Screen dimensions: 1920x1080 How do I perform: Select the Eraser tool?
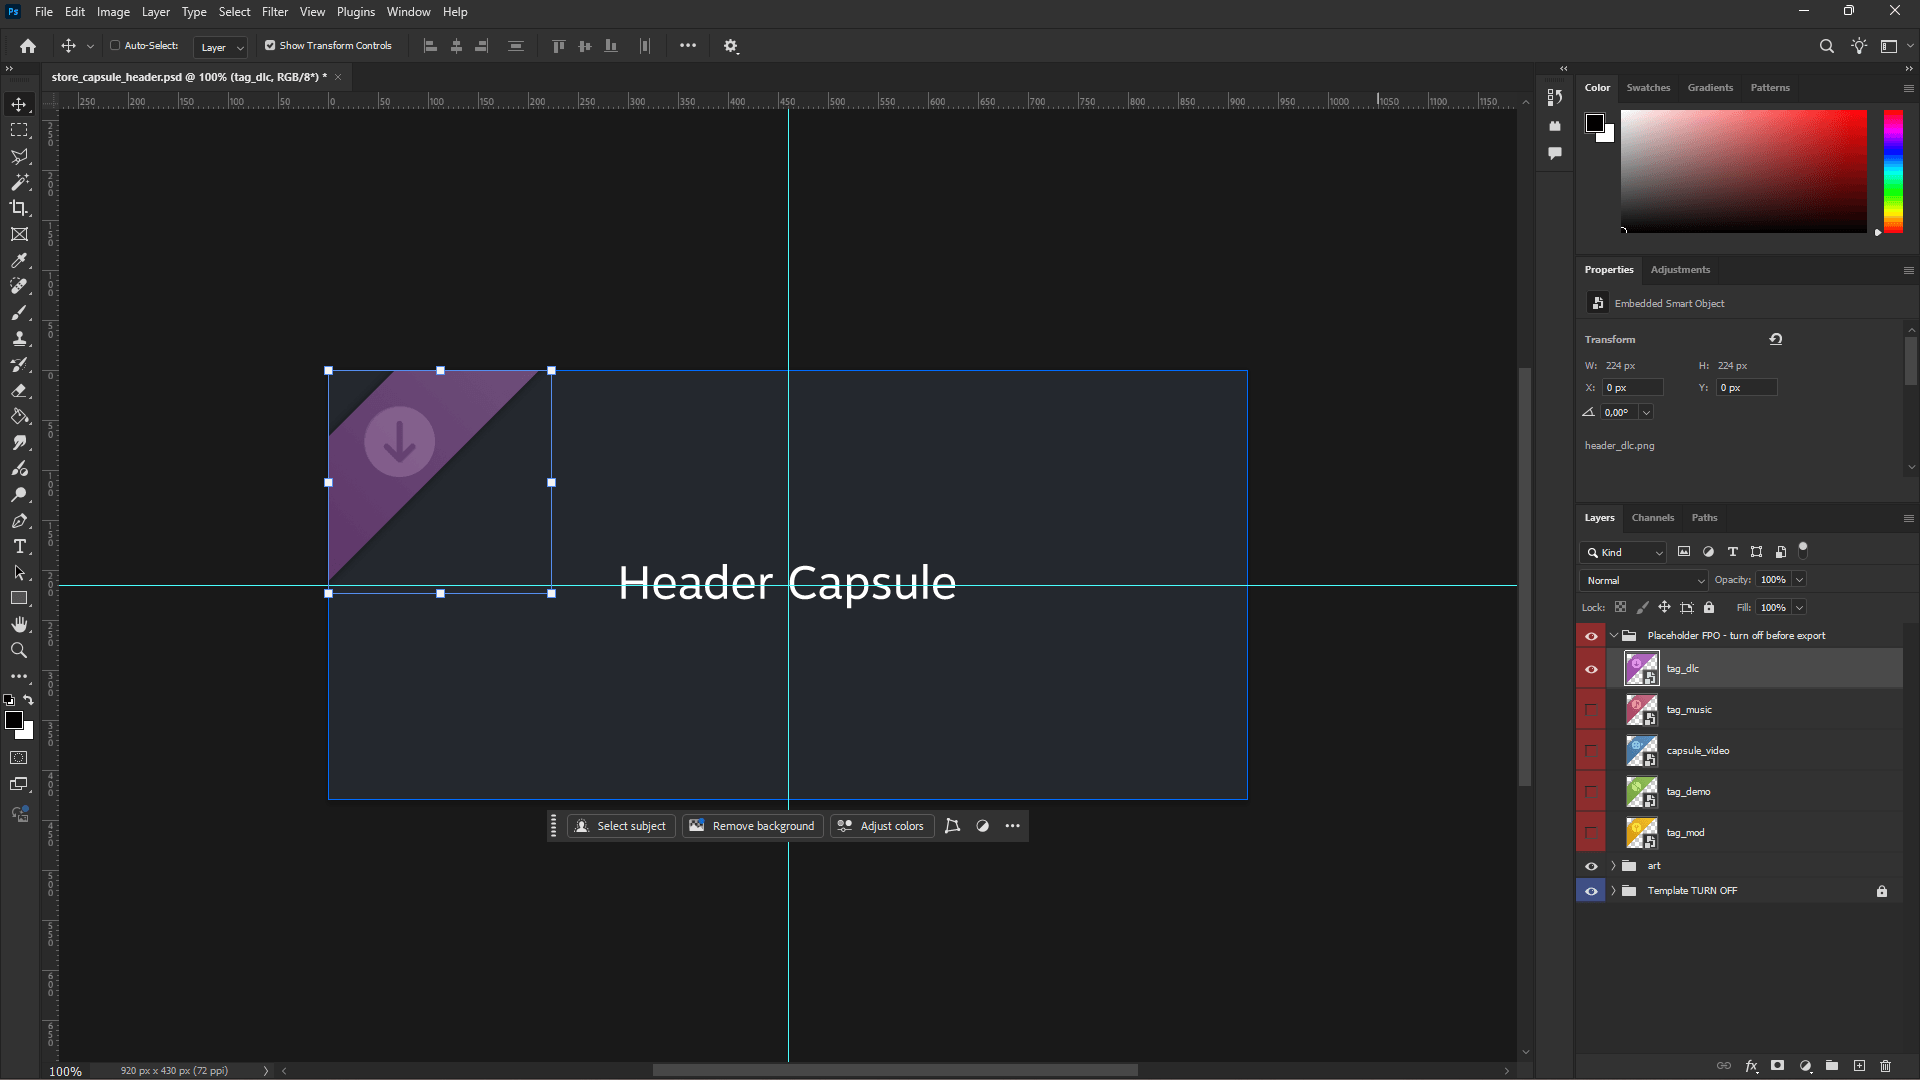coord(19,391)
